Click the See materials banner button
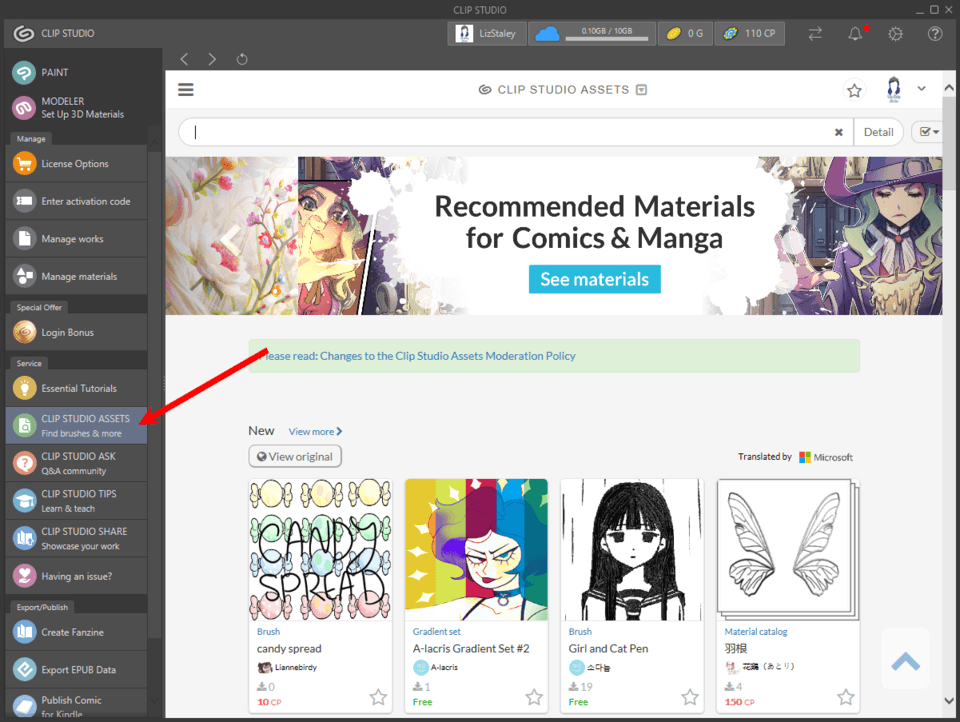 (x=594, y=279)
